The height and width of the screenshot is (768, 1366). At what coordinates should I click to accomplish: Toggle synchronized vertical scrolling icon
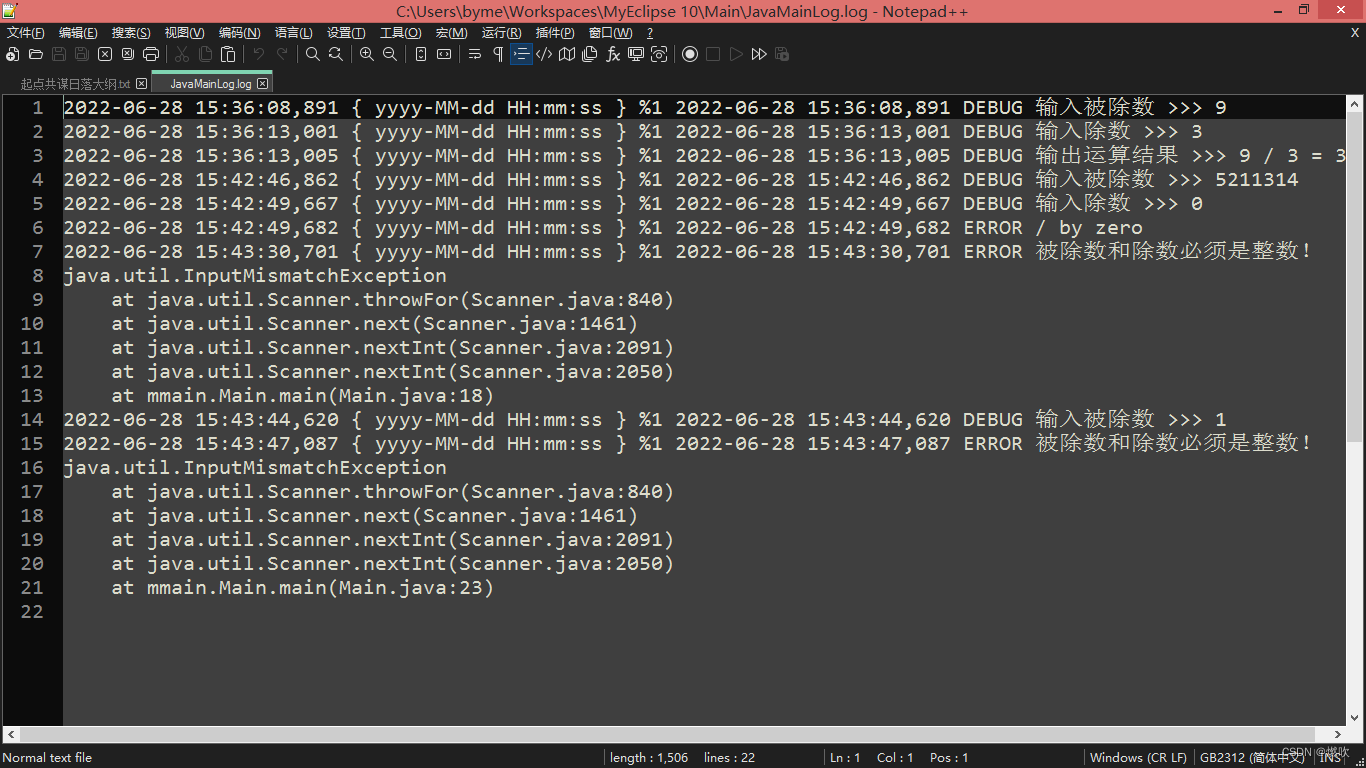click(421, 54)
